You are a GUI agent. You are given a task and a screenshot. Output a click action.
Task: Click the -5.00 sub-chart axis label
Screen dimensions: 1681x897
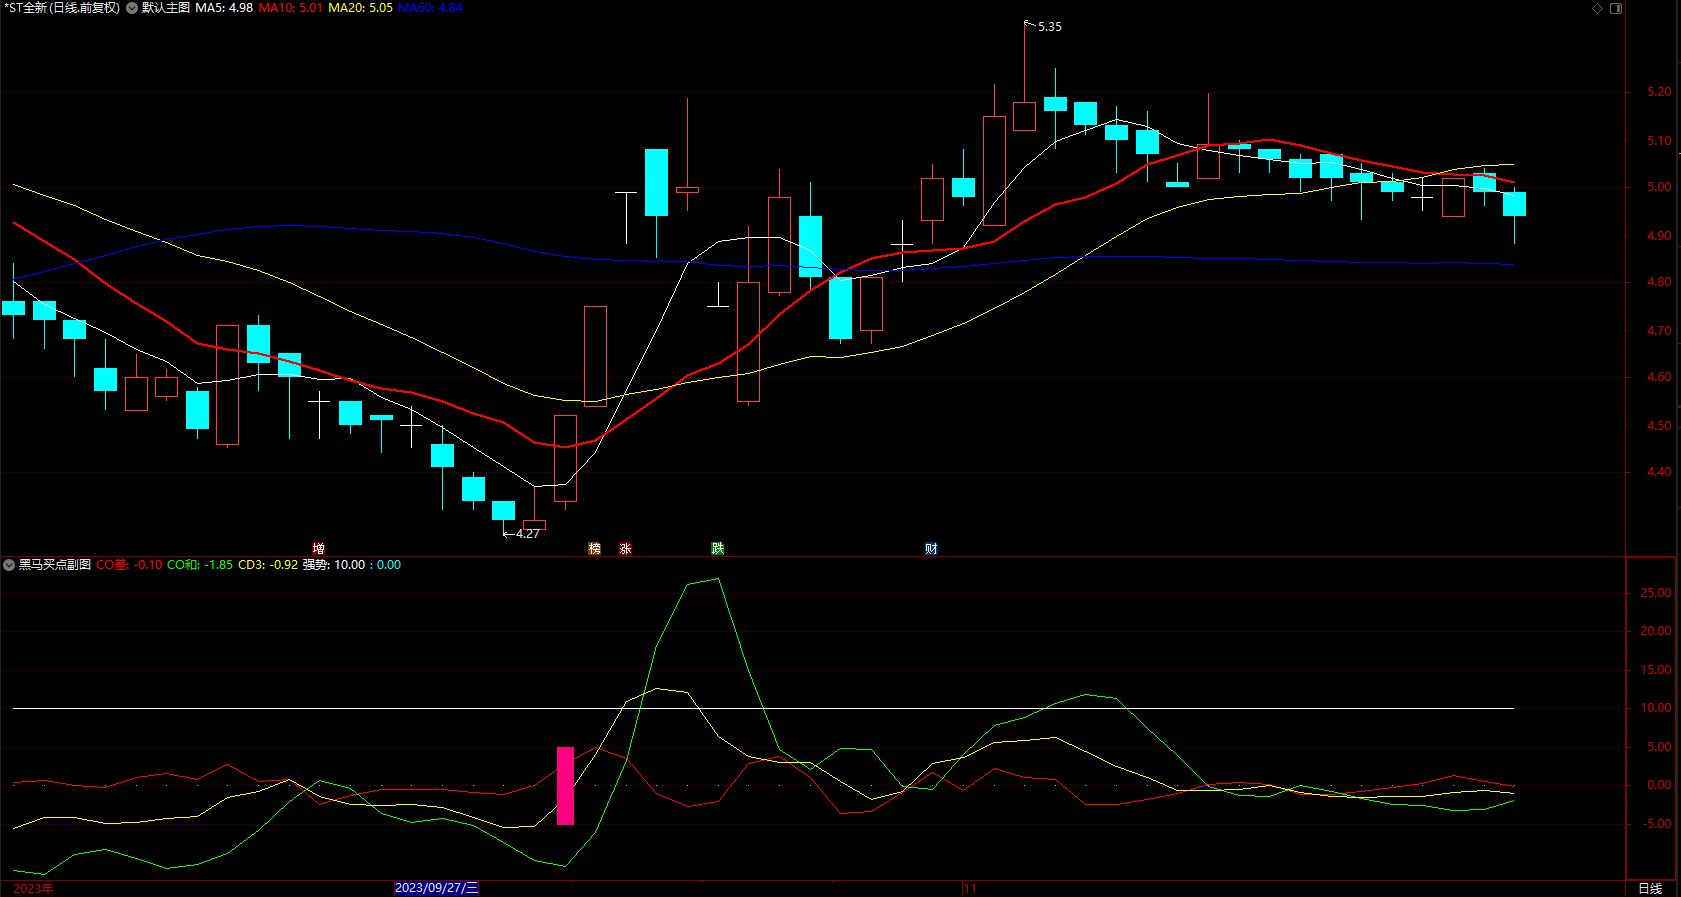tap(1655, 824)
